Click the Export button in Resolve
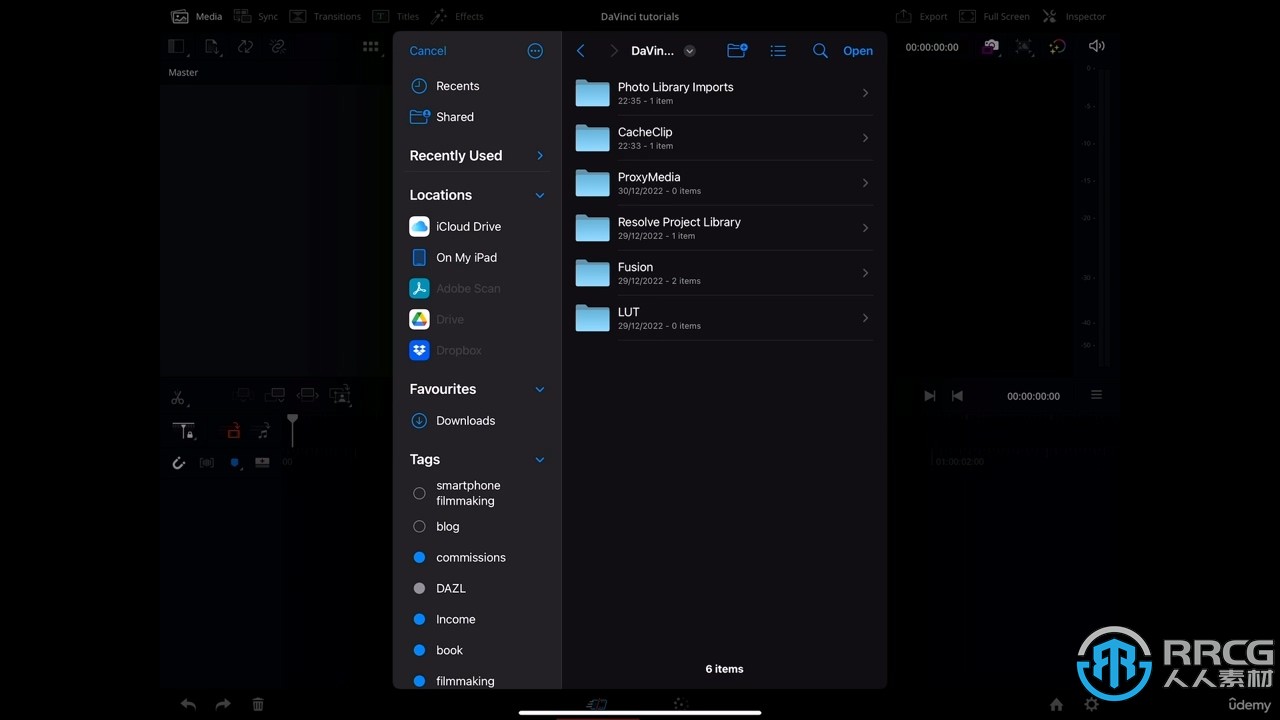 921,17
